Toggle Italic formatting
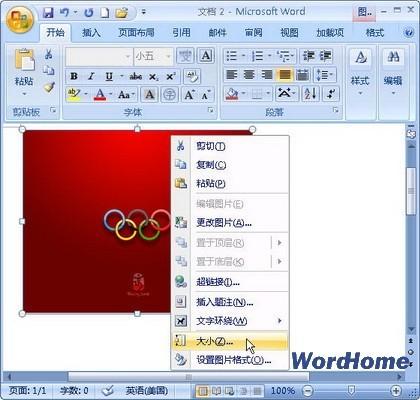This screenshot has height=400, width=420. click(90, 76)
